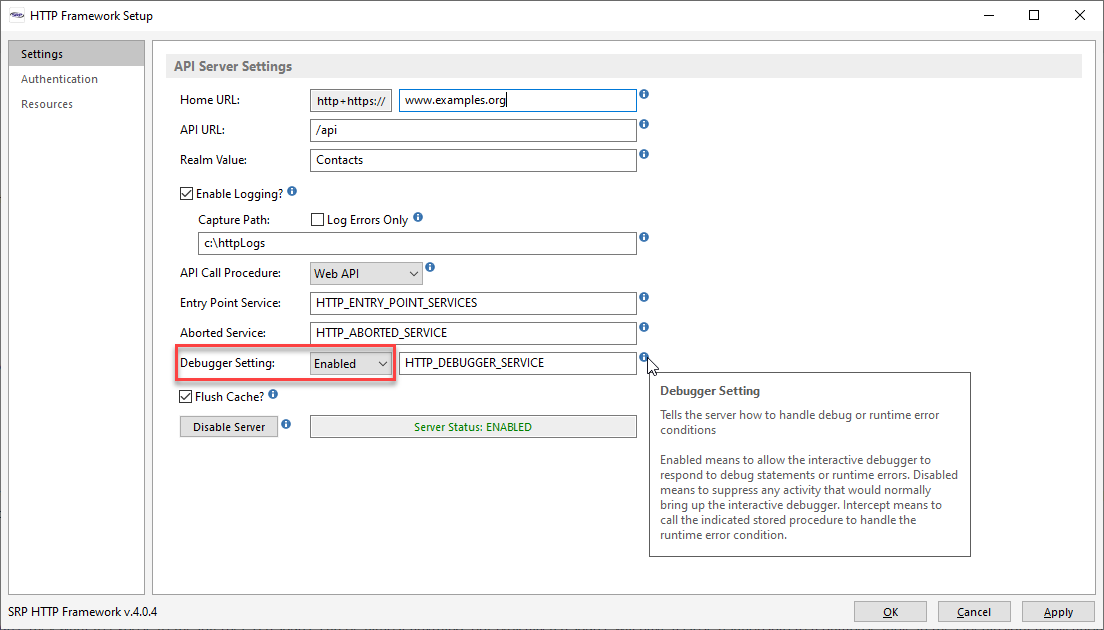
Task: Click info icon next to Flush Cache
Action: point(273,395)
